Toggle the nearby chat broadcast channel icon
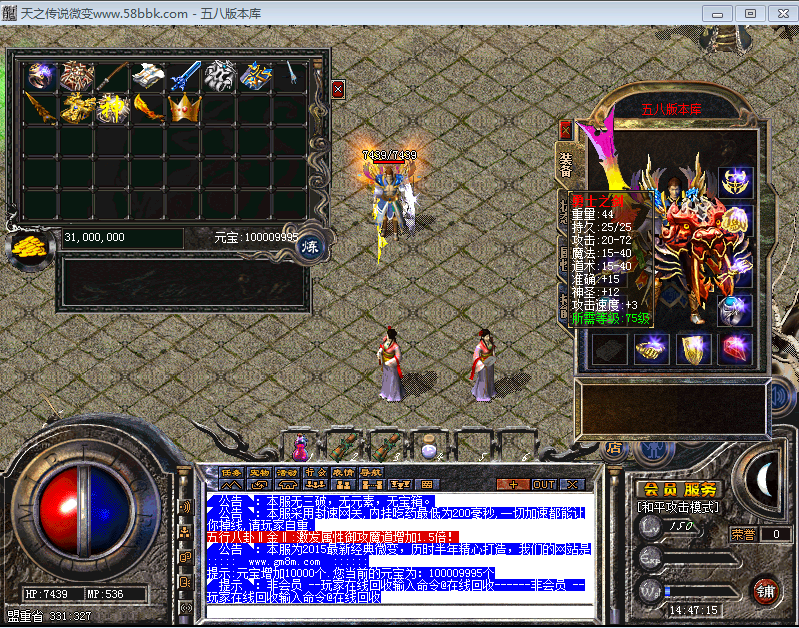799x628 pixels. pyautogui.click(x=185, y=507)
